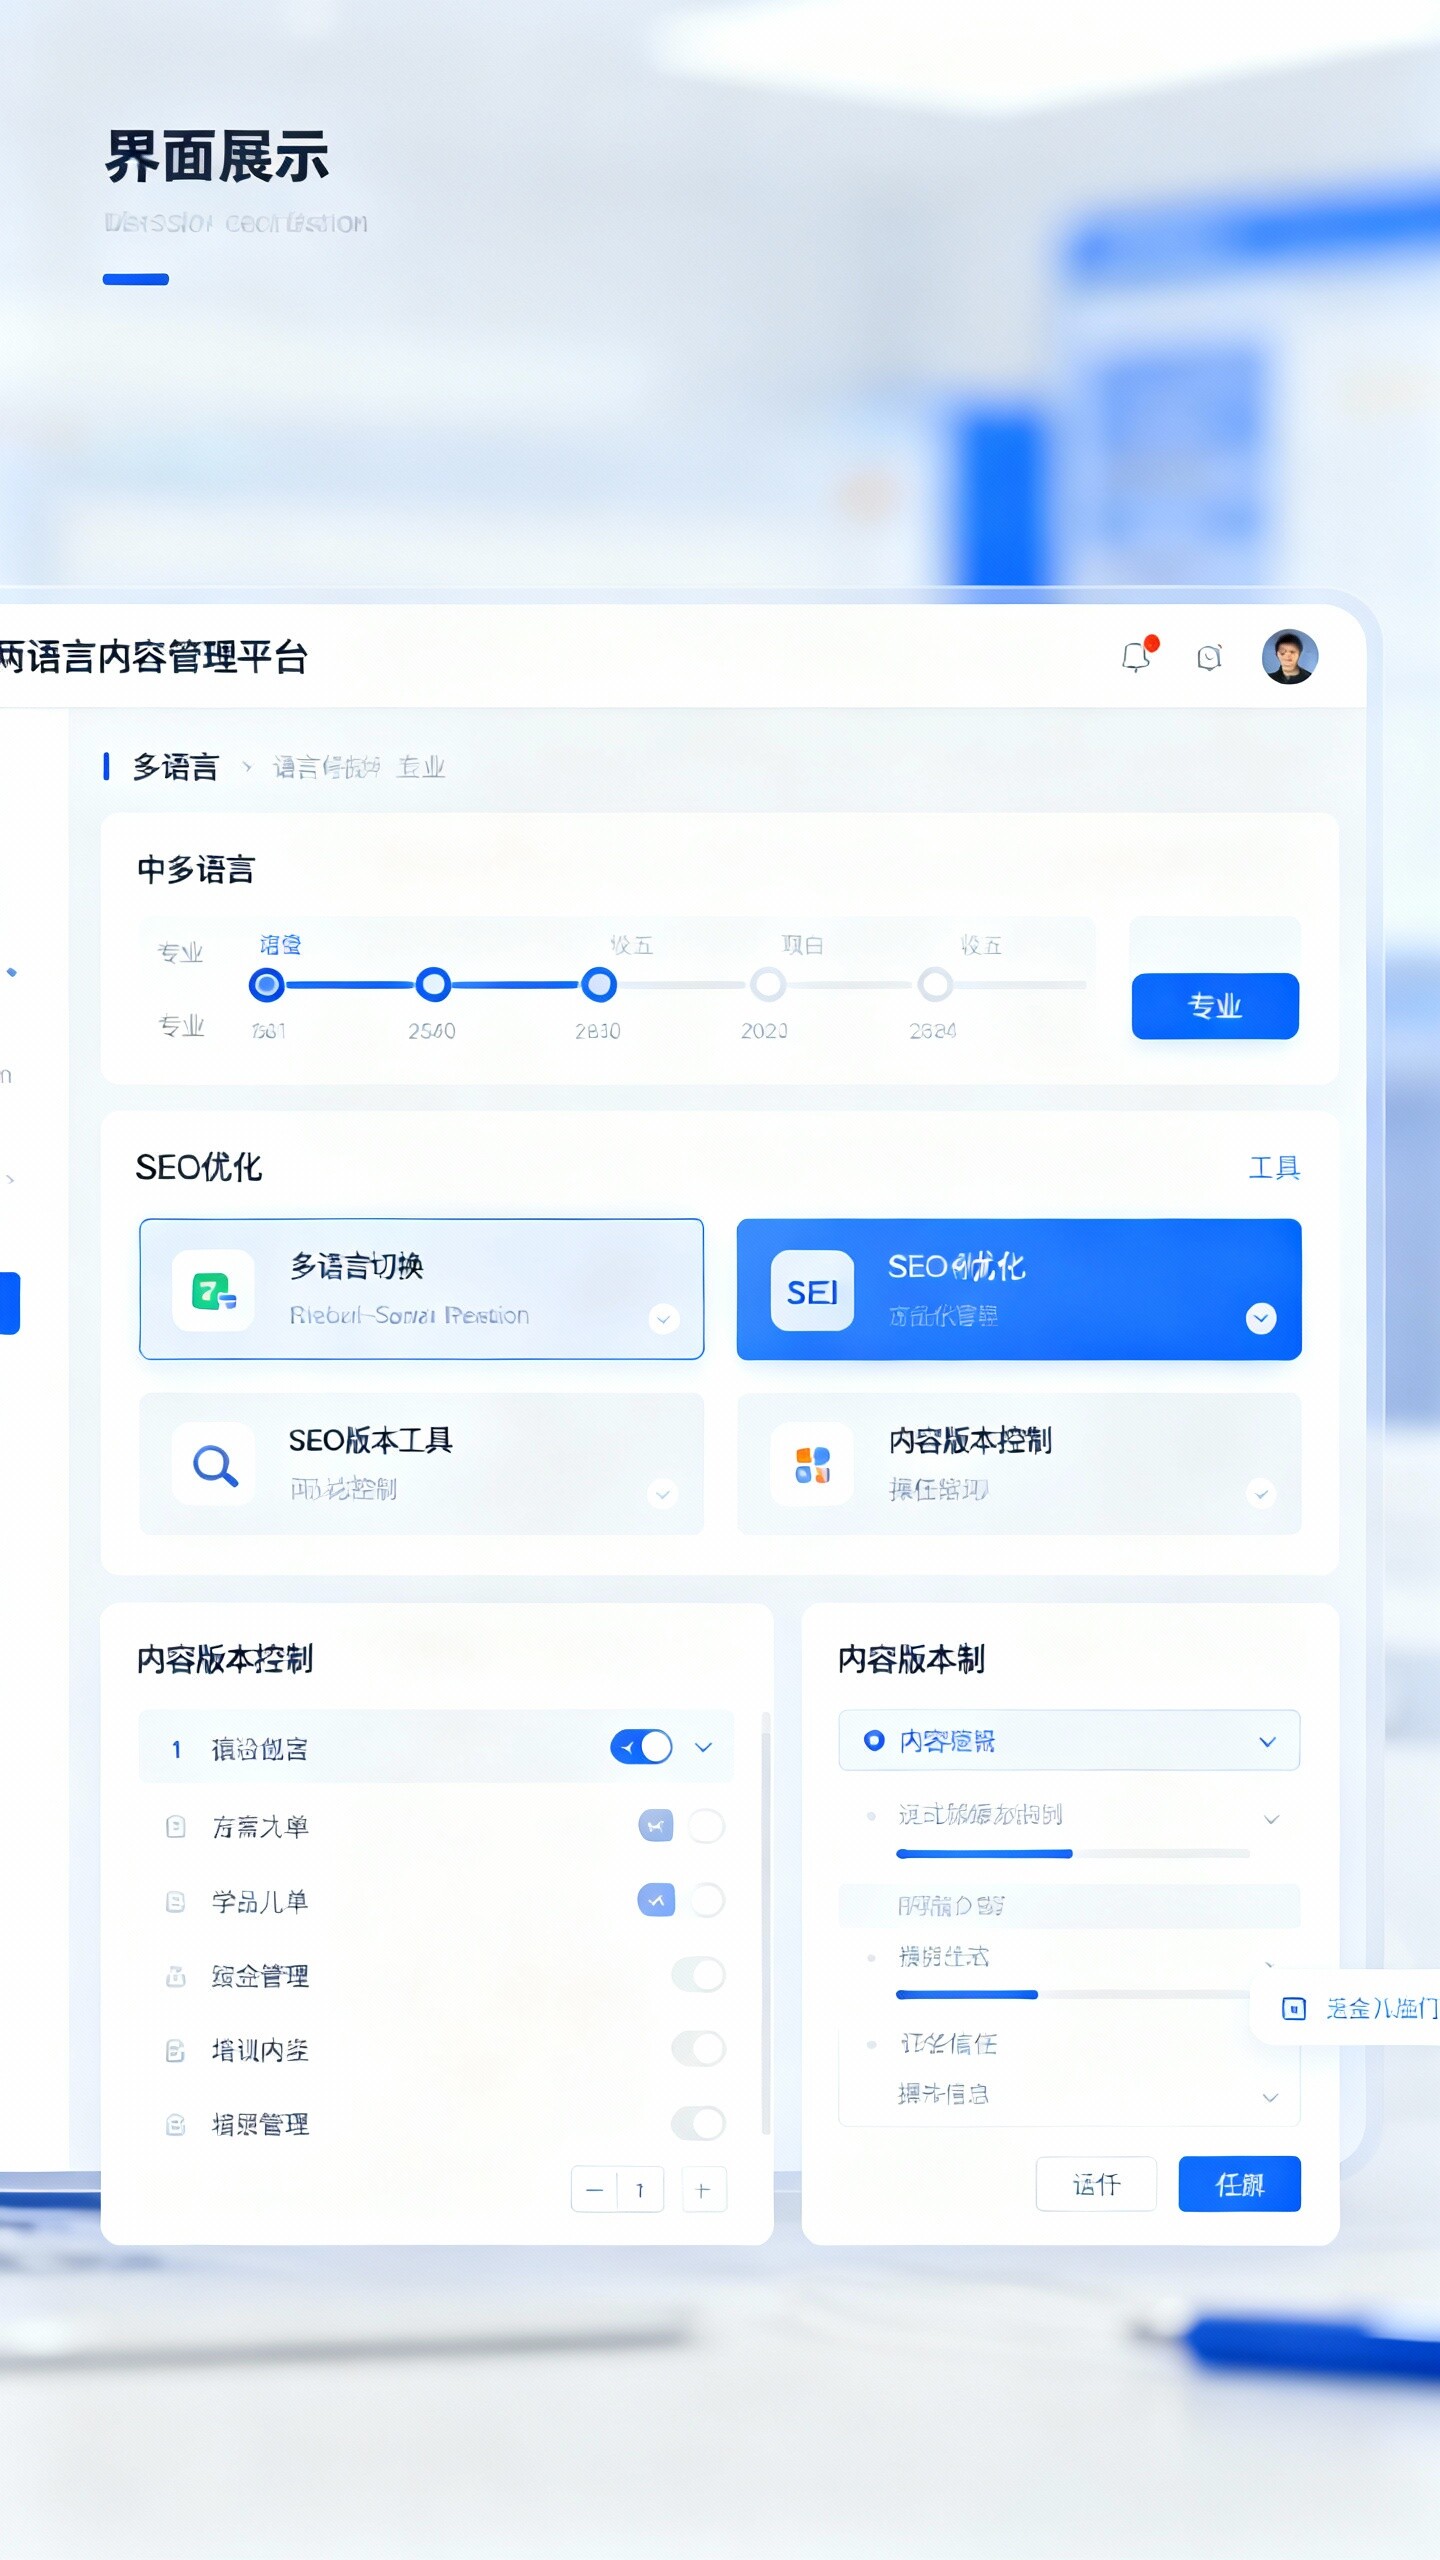Expand the 多语言切换 card chevron
The width and height of the screenshot is (1440, 2560).
pyautogui.click(x=663, y=1319)
